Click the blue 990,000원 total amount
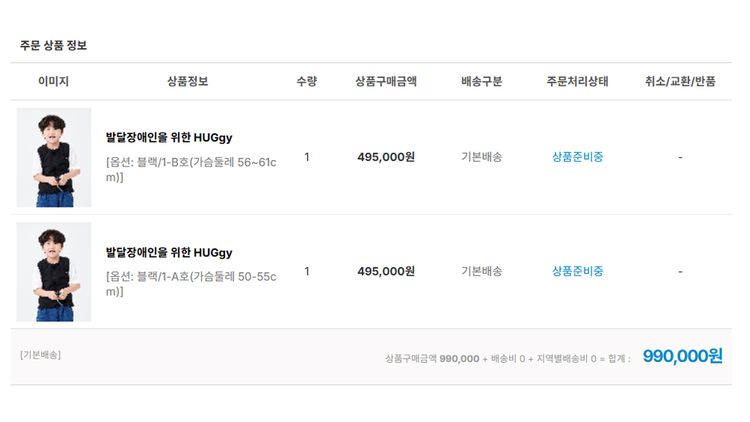750x422 pixels. tap(682, 356)
